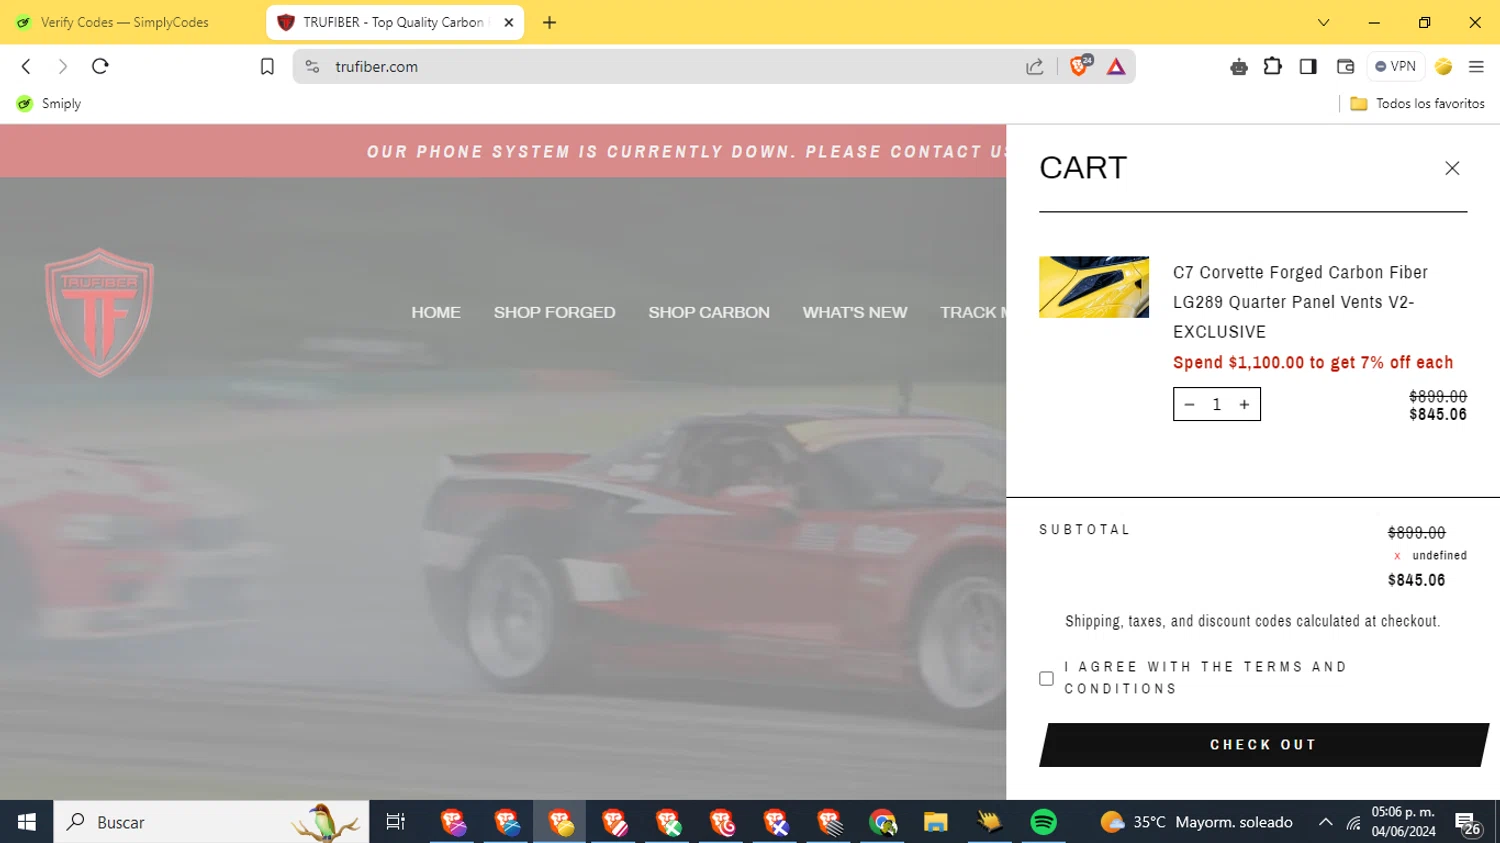
Task: Increase item quantity with plus button
Action: [1244, 405]
